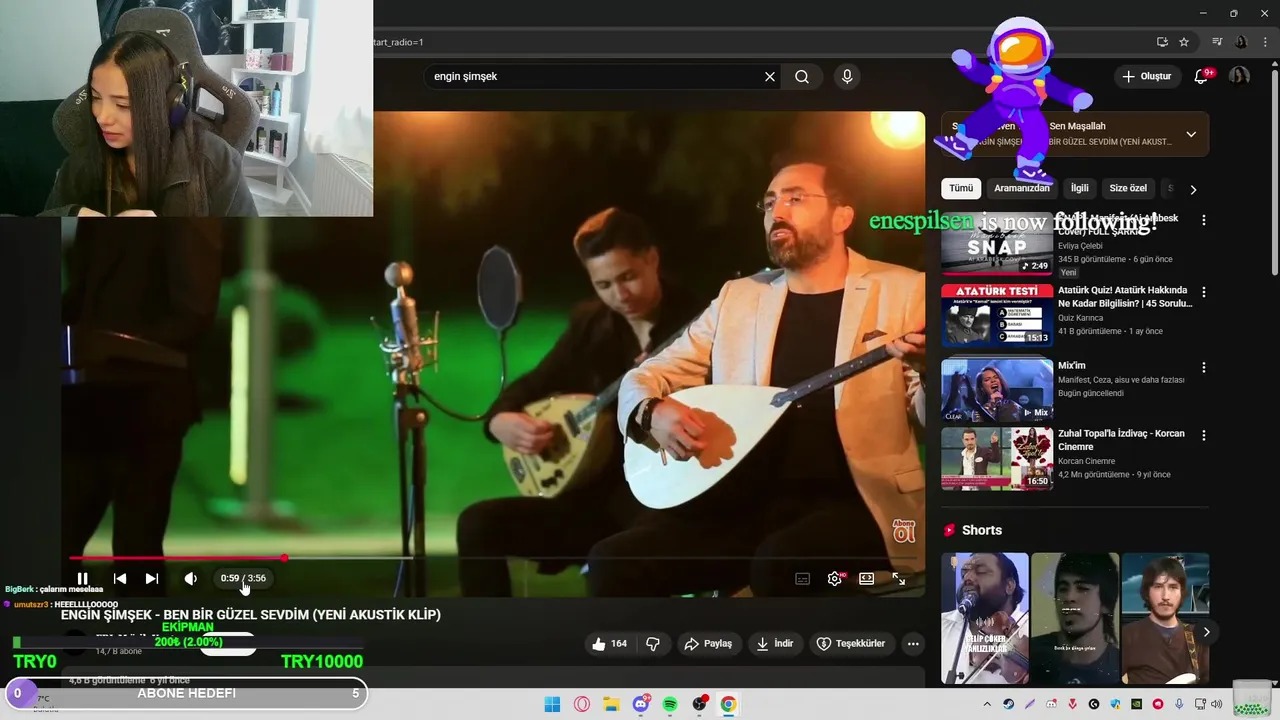The width and height of the screenshot is (1280, 720).
Task: Open Opera GX from the taskbar
Action: 582,704
